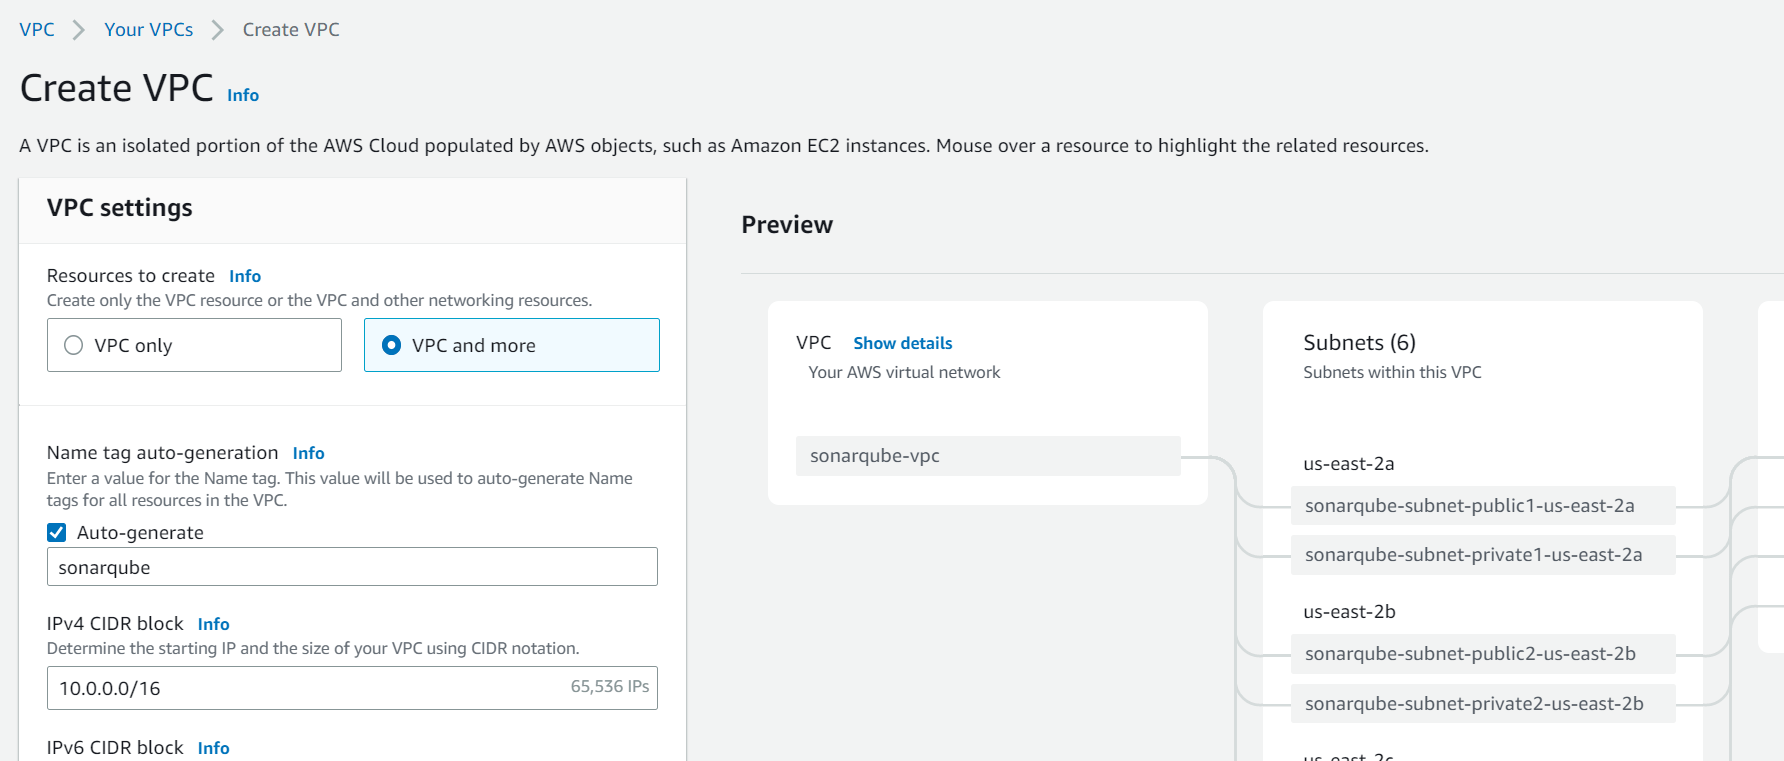Image resolution: width=1784 pixels, height=761 pixels.
Task: Open Info next to IPv6 CIDR block
Action: tap(213, 747)
